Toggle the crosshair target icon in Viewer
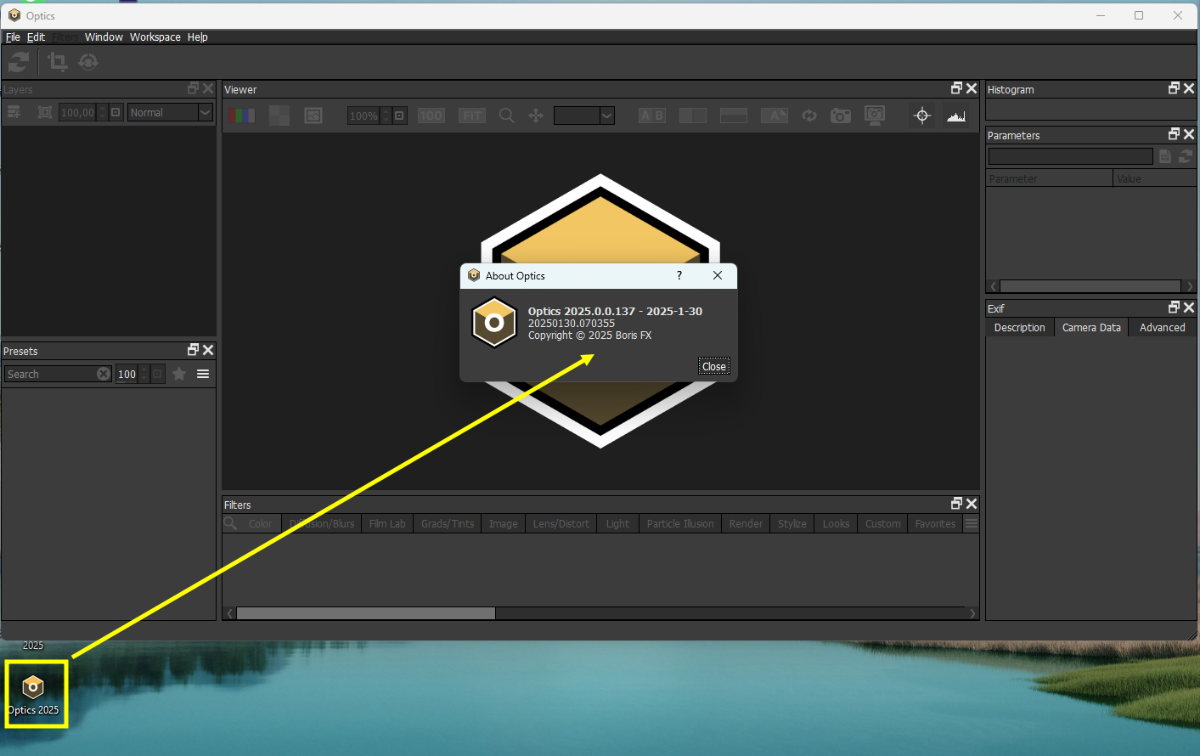Viewport: 1200px width, 756px height. (x=923, y=116)
